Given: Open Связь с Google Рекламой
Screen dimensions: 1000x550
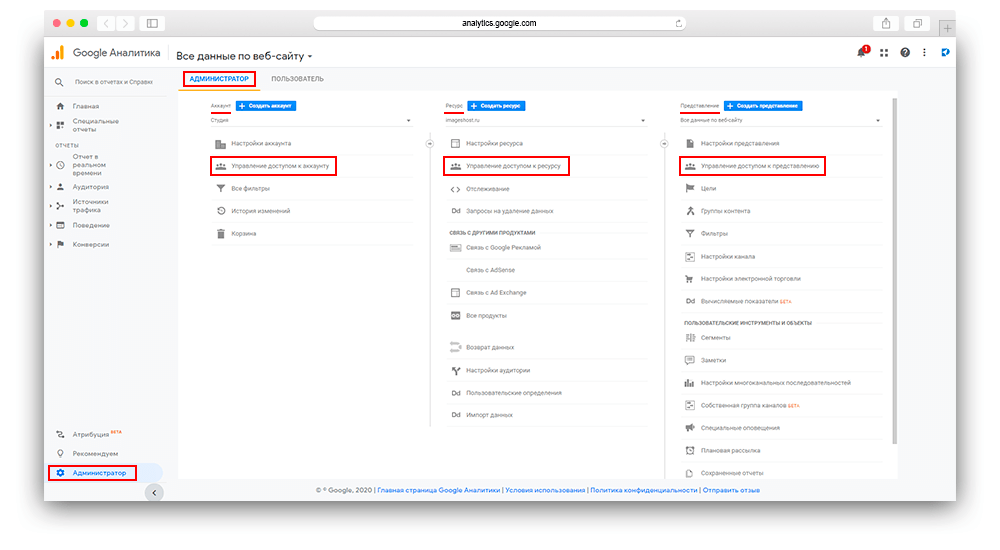Looking at the screenshot, I should [503, 248].
